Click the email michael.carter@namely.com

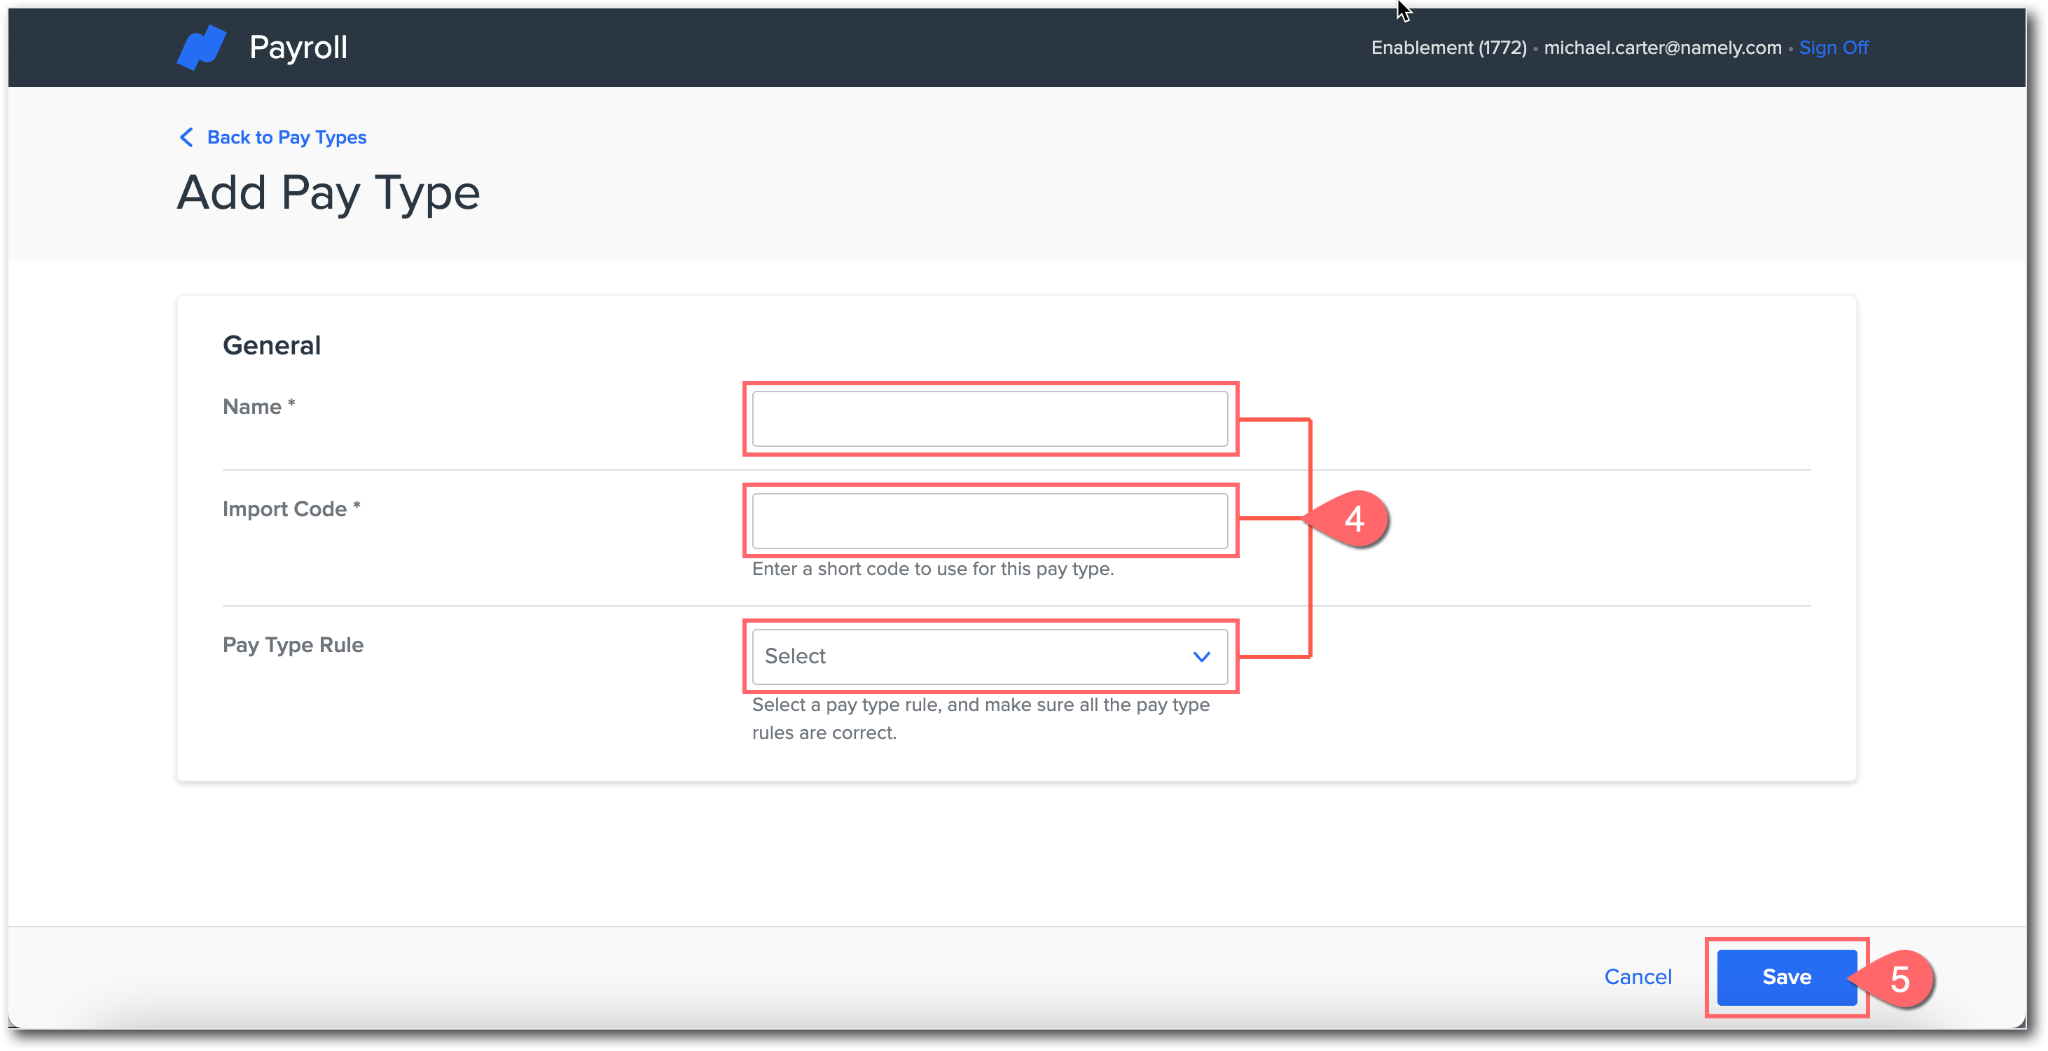coord(1663,47)
